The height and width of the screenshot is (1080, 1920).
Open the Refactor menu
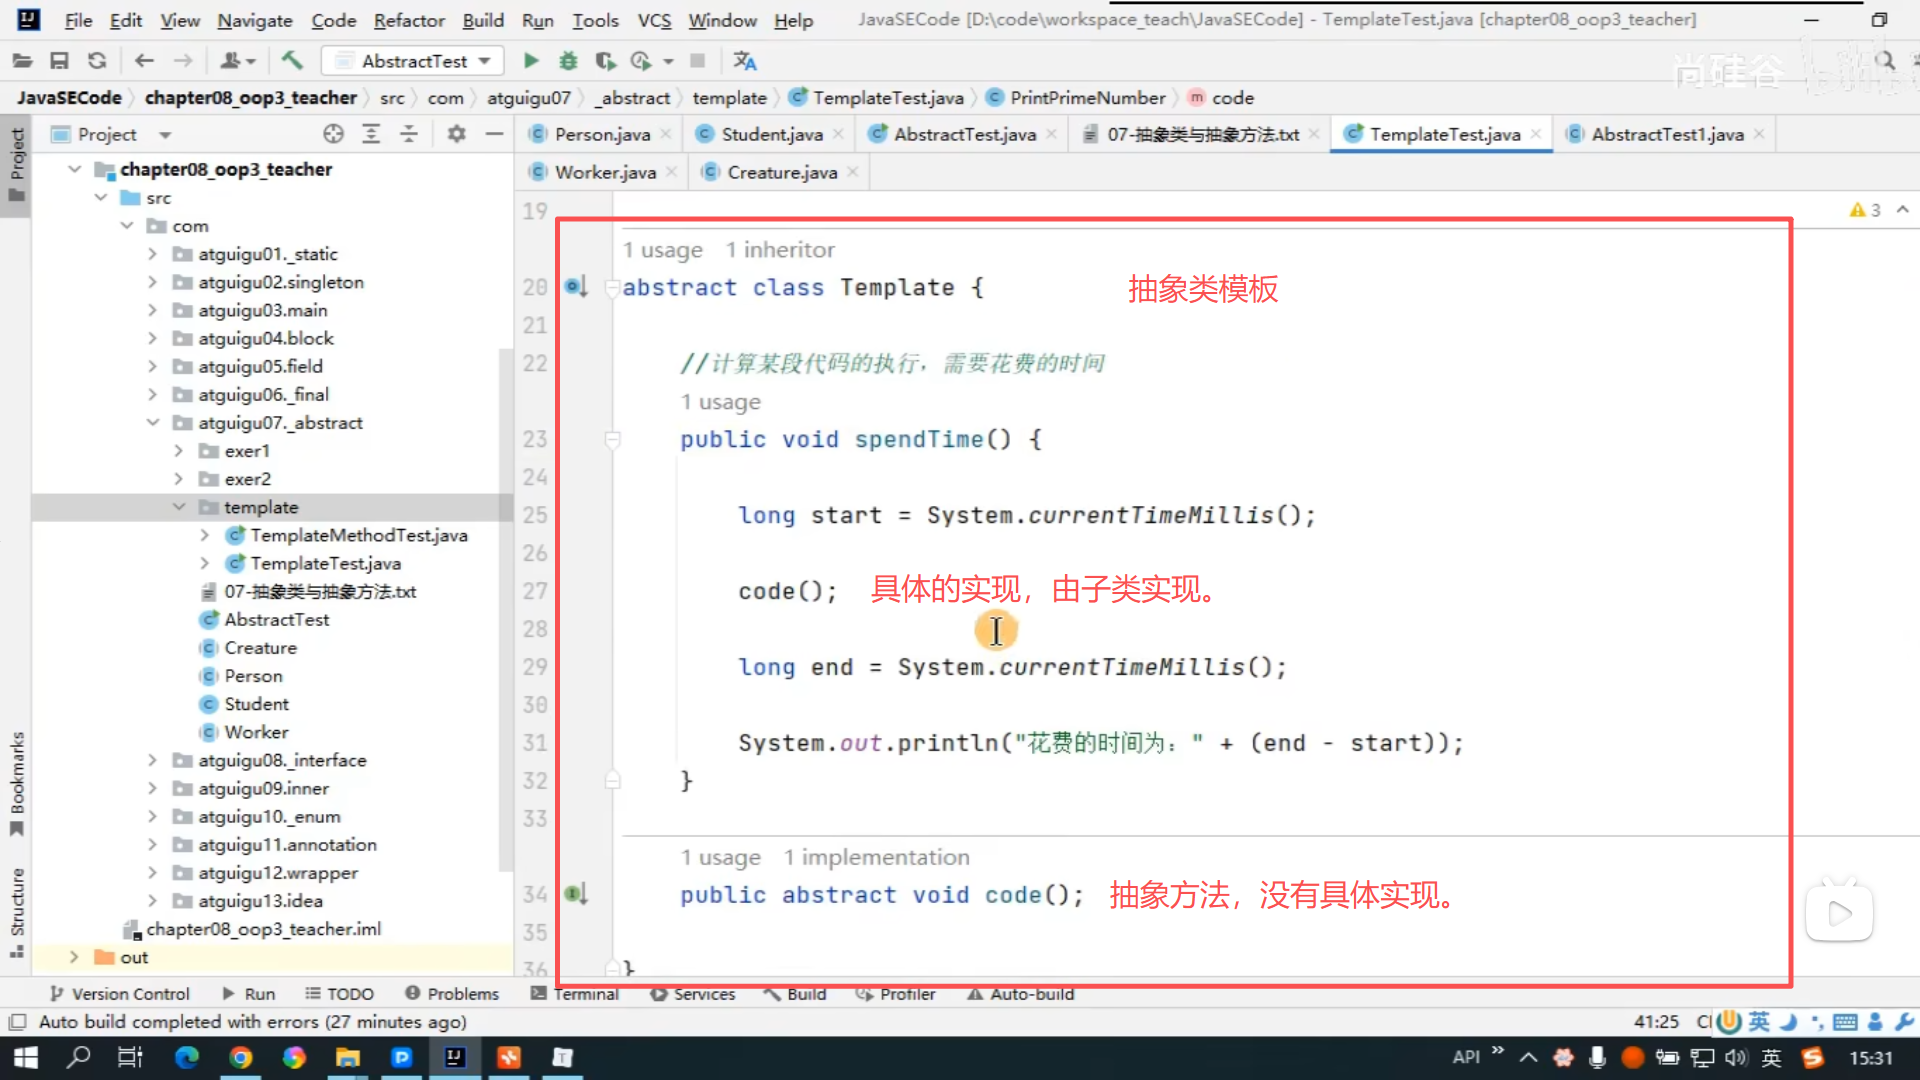click(408, 20)
